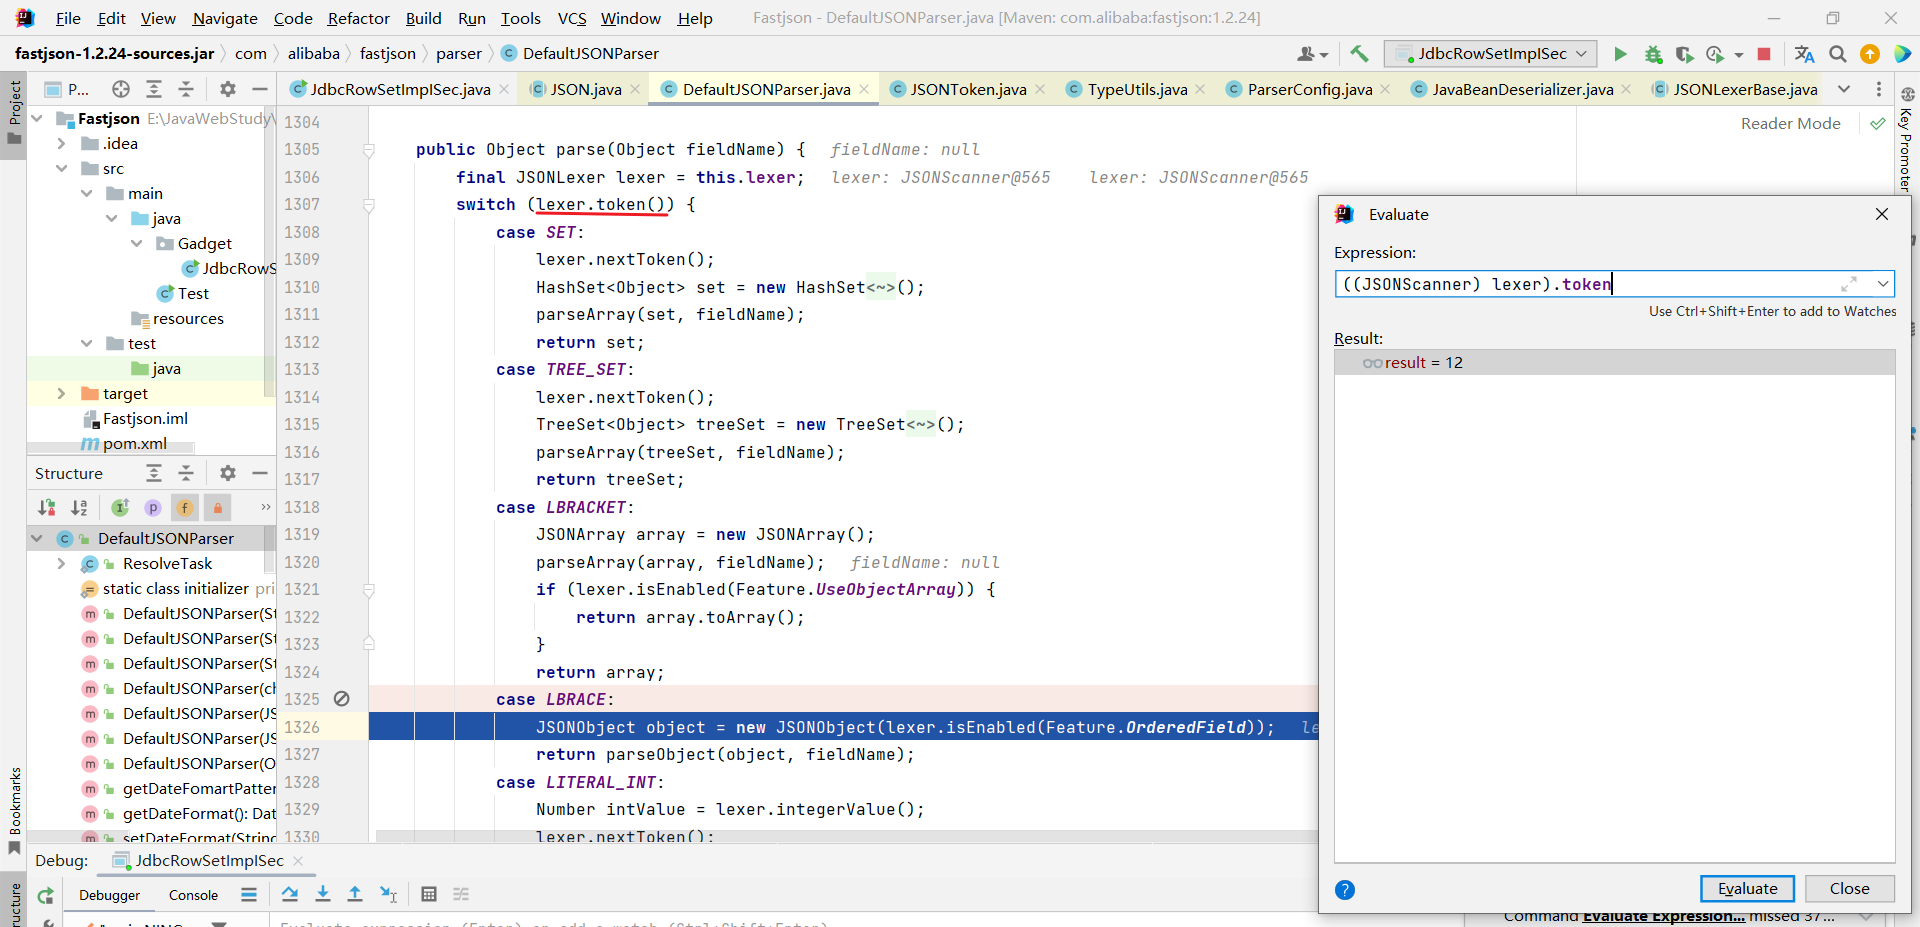
Task: Click Select Opened File target icon
Action: tap(121, 89)
